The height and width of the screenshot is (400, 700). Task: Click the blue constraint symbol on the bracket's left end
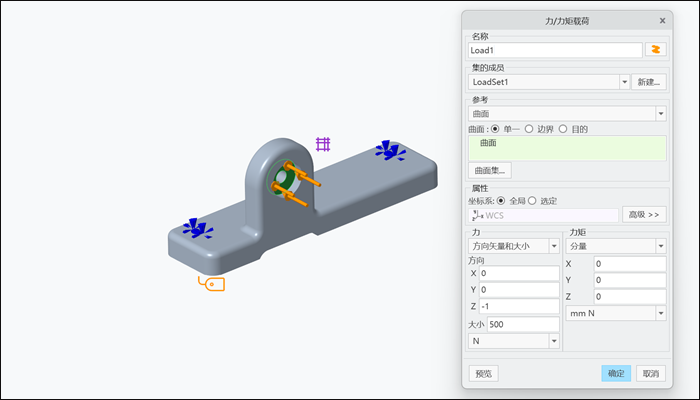(198, 228)
